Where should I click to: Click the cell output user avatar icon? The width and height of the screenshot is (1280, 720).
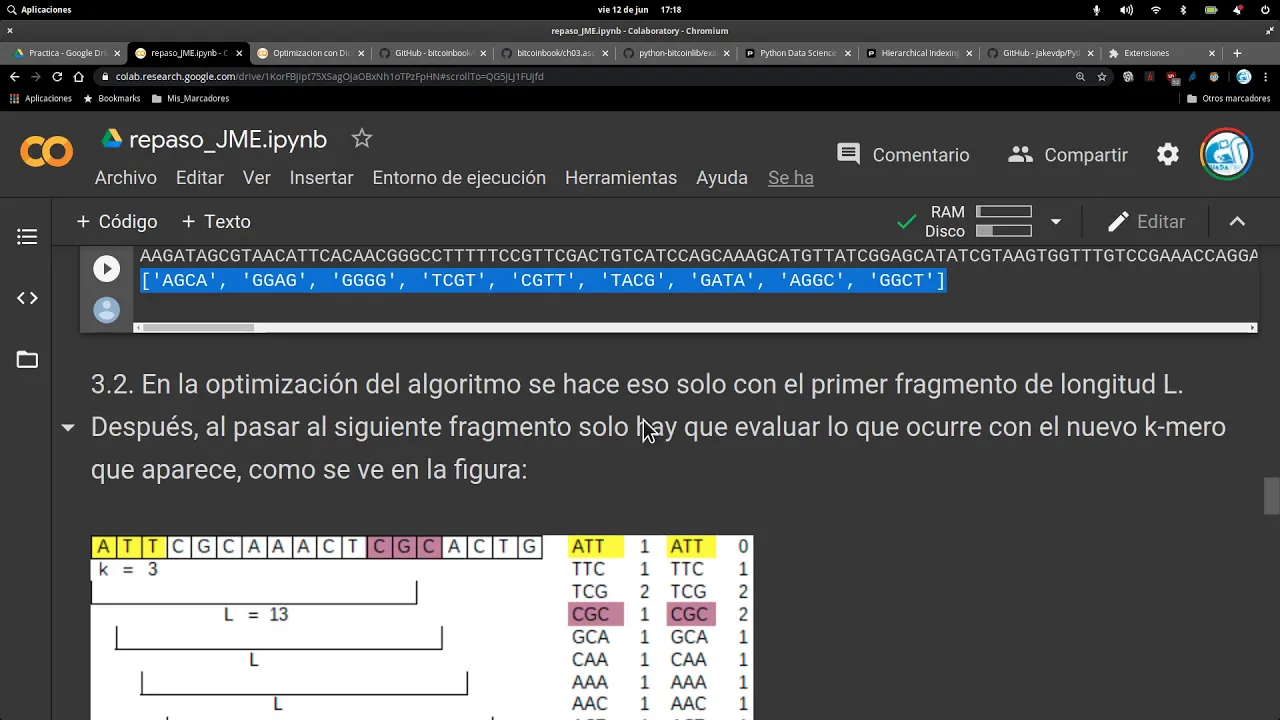tap(106, 310)
